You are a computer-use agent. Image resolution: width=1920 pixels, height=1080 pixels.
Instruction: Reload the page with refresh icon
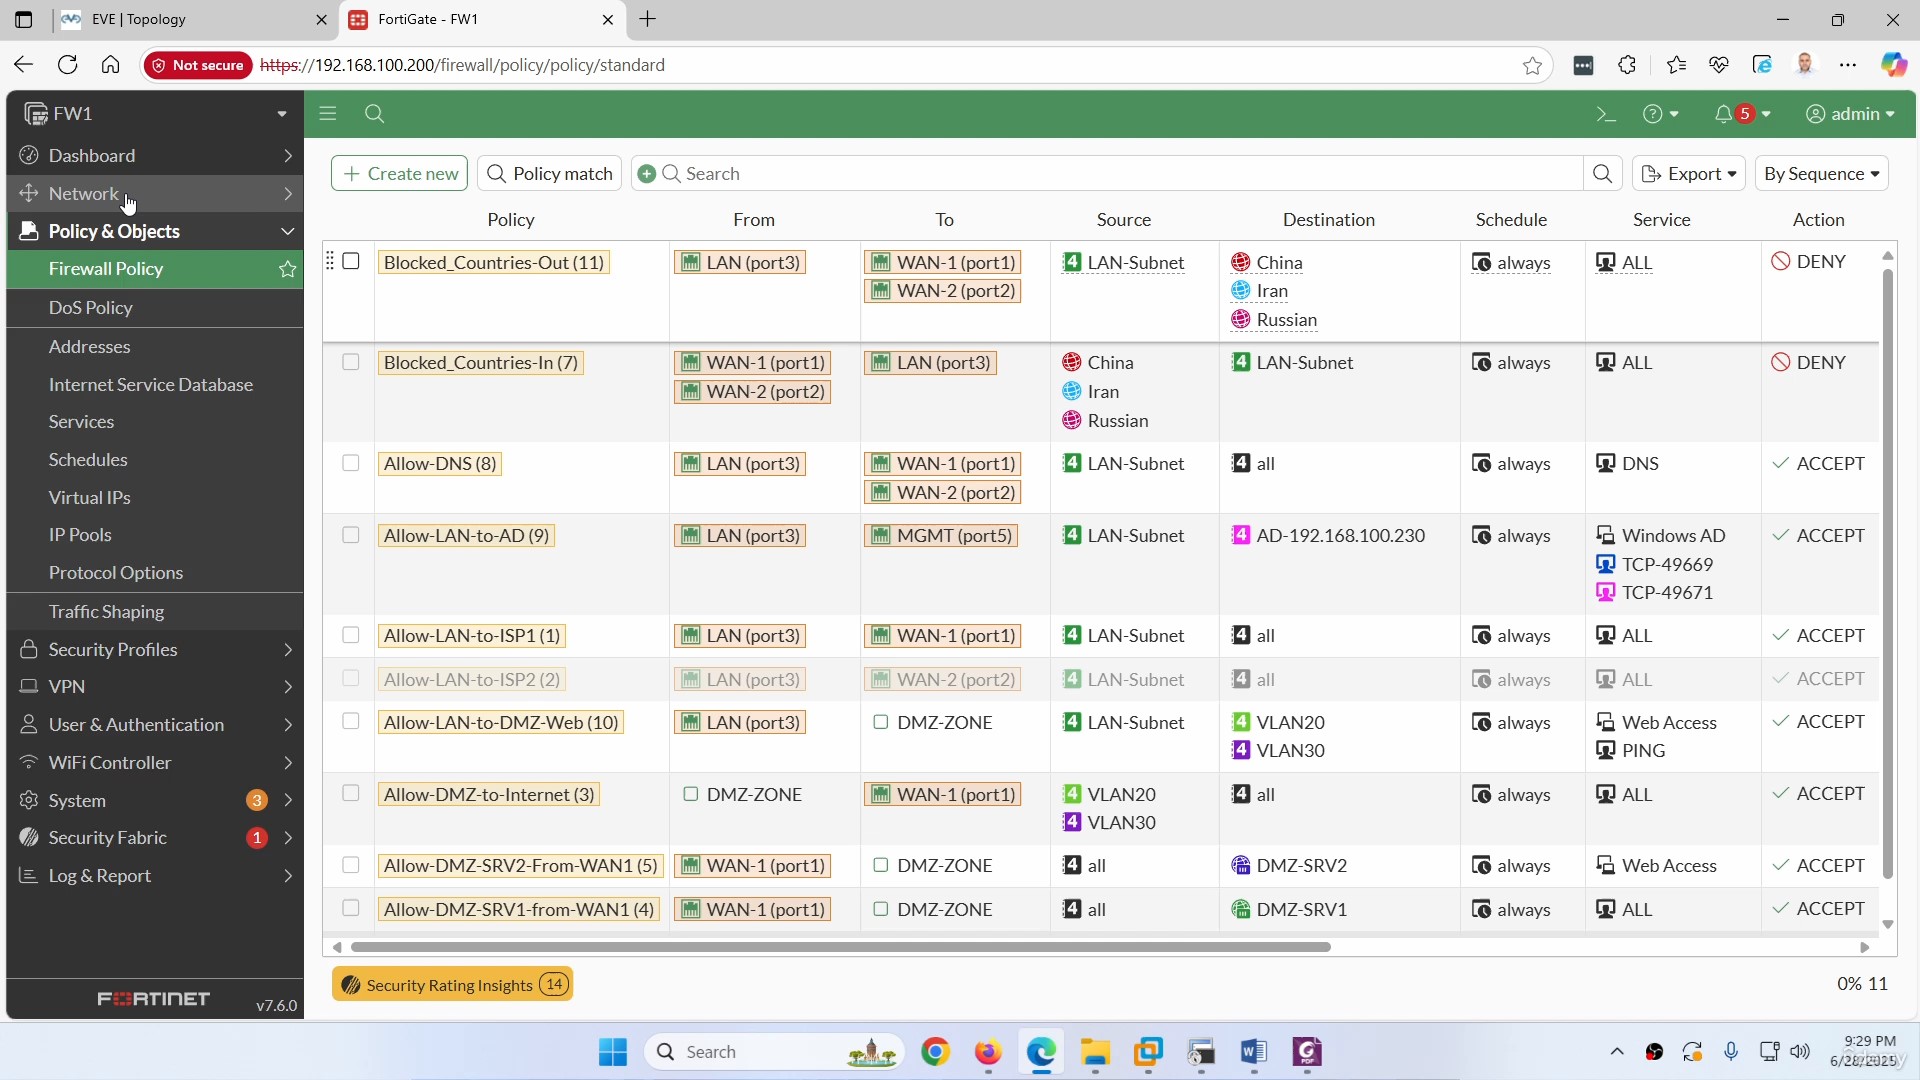tap(67, 65)
